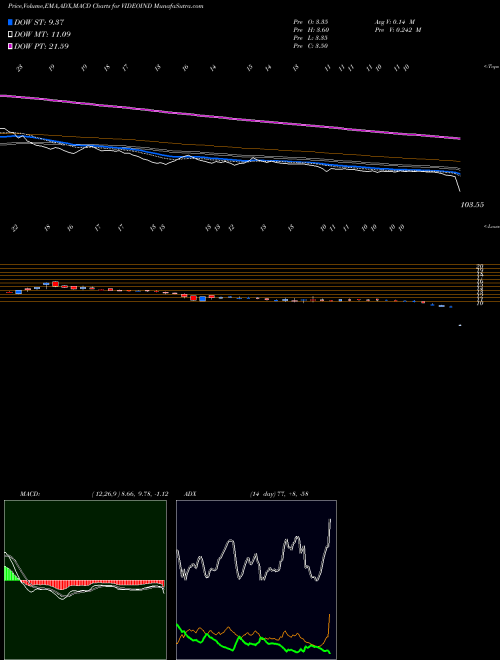Click the magenta DOW PT legend swatch
The height and width of the screenshot is (660, 500).
11,46
